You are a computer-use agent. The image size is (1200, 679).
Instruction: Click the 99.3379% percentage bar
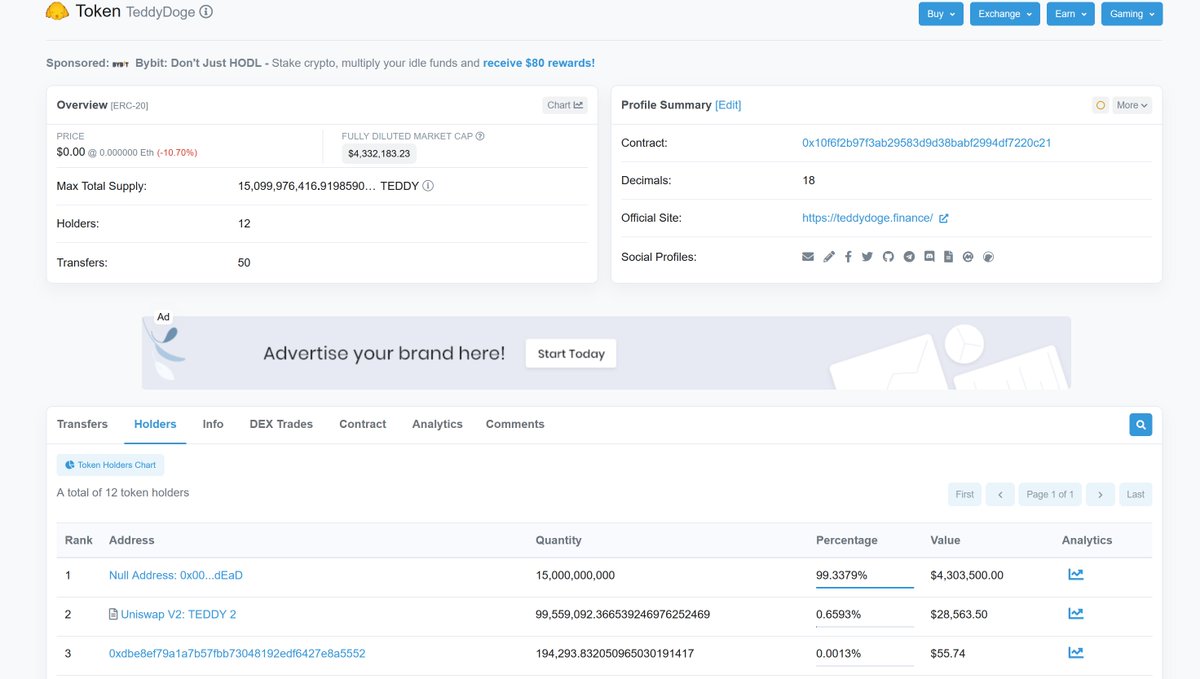(865, 587)
